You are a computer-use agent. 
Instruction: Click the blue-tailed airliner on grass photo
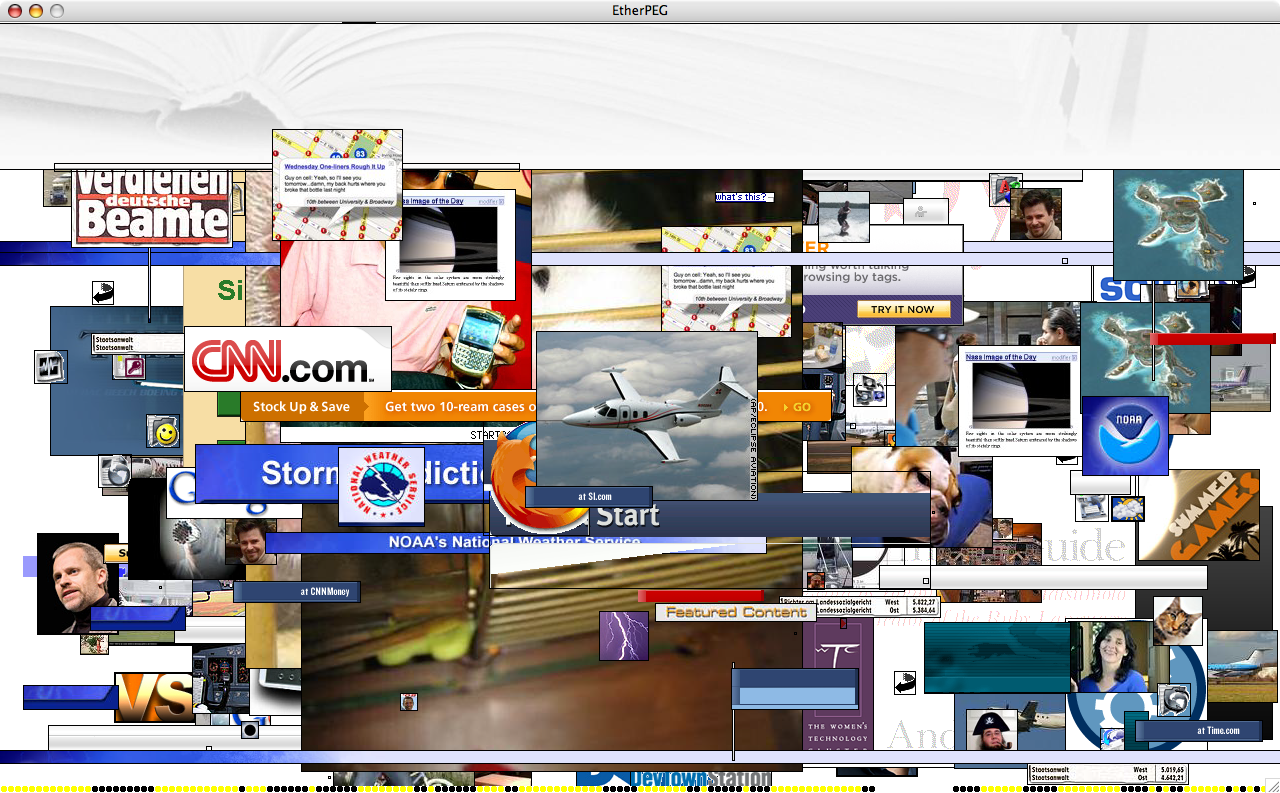(1242, 666)
